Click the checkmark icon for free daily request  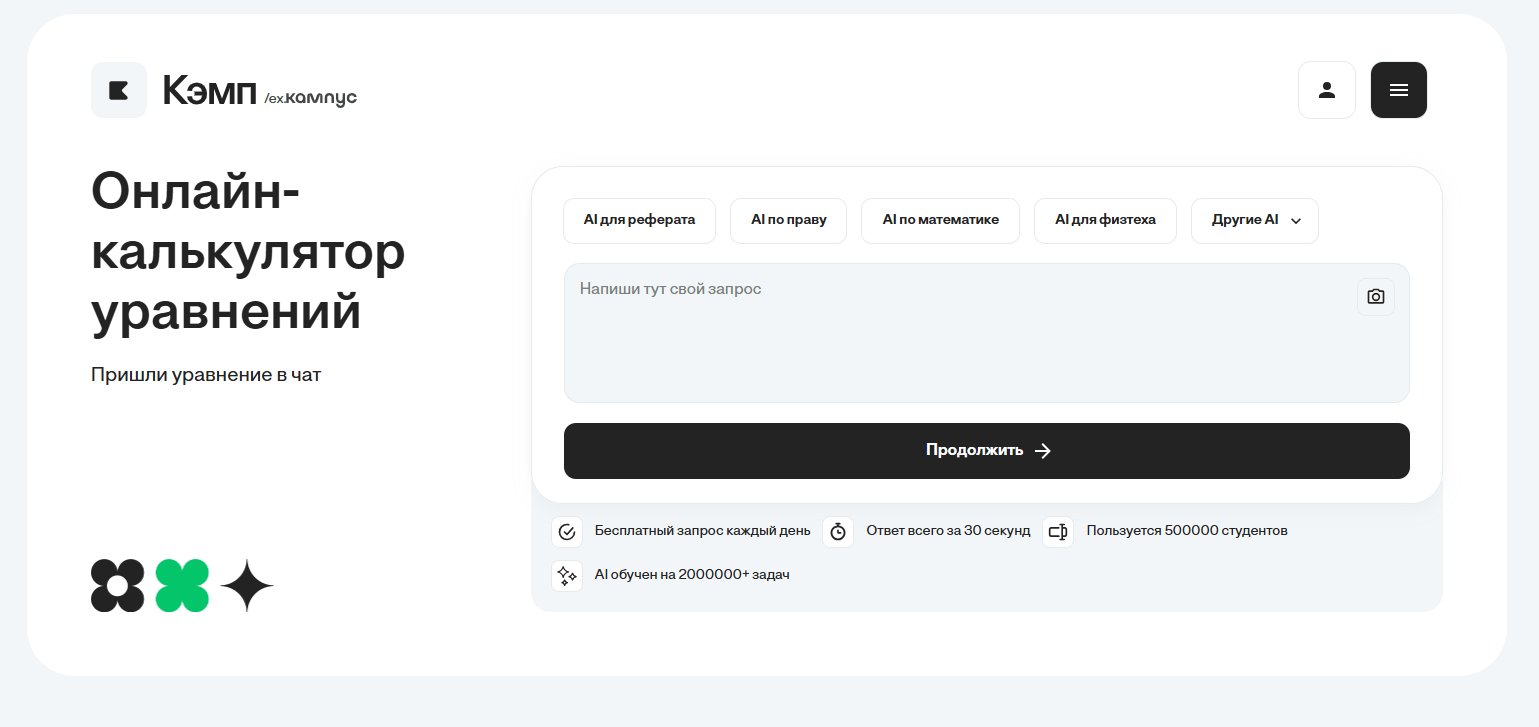point(567,531)
